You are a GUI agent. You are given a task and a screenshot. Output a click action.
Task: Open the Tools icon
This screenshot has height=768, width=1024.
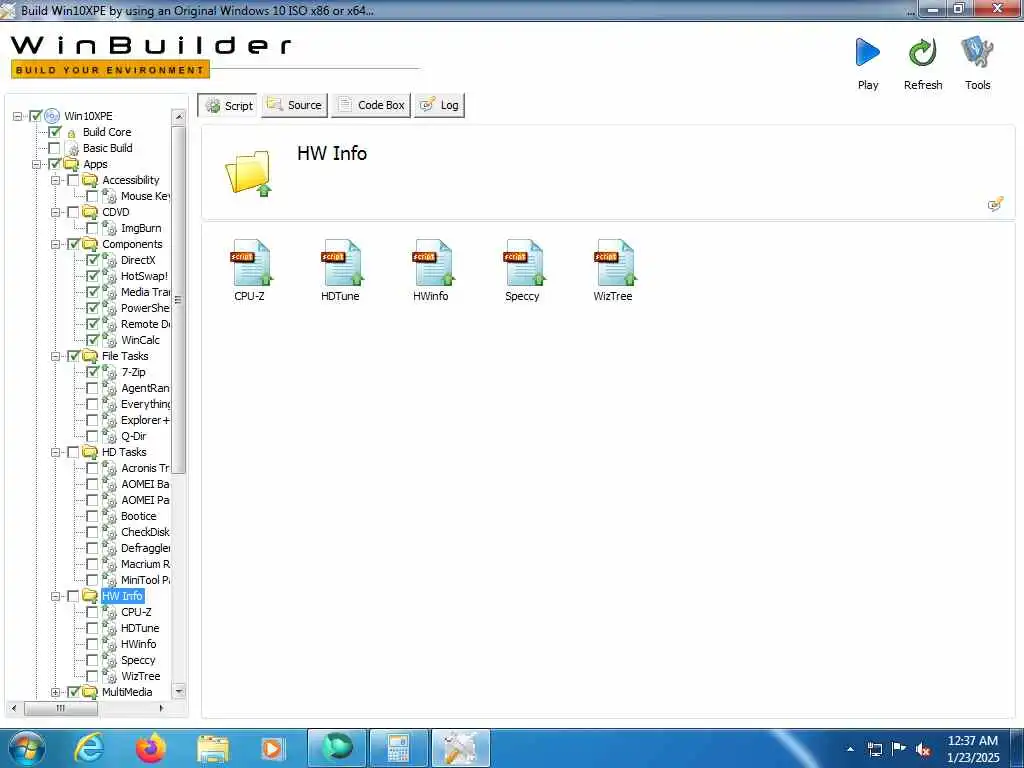[977, 52]
